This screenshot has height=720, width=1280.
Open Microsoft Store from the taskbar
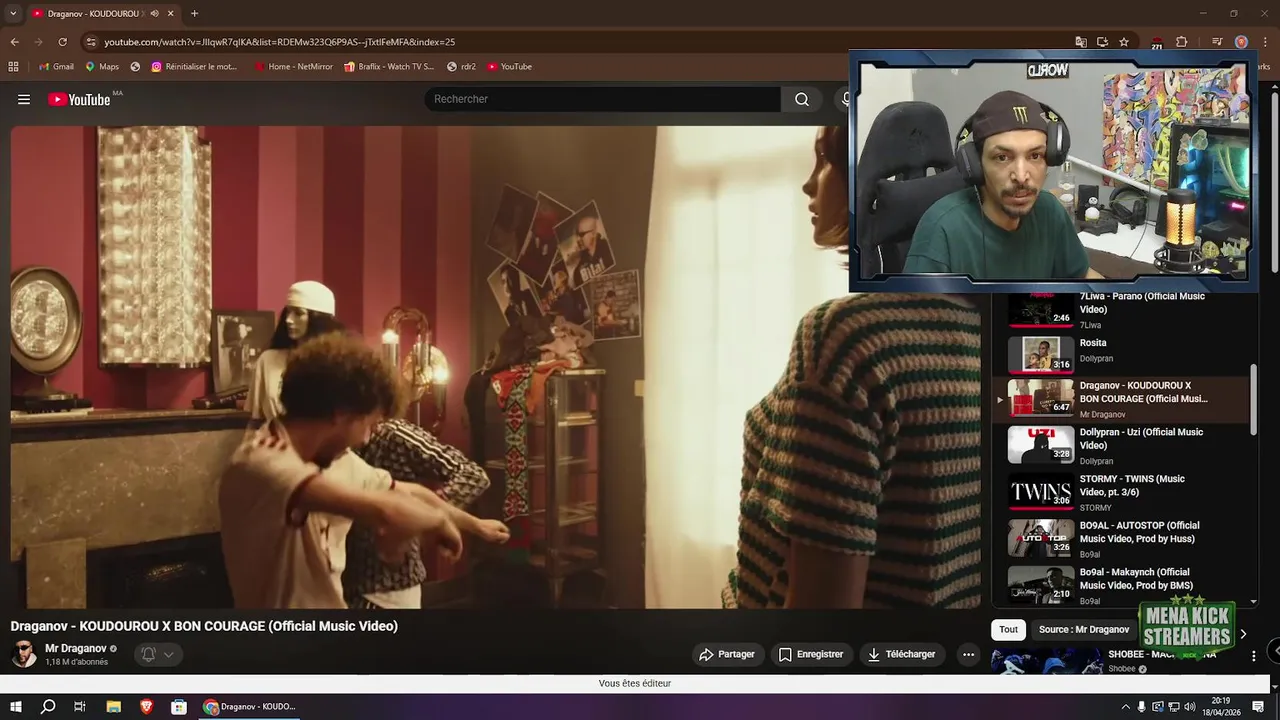coord(179,707)
